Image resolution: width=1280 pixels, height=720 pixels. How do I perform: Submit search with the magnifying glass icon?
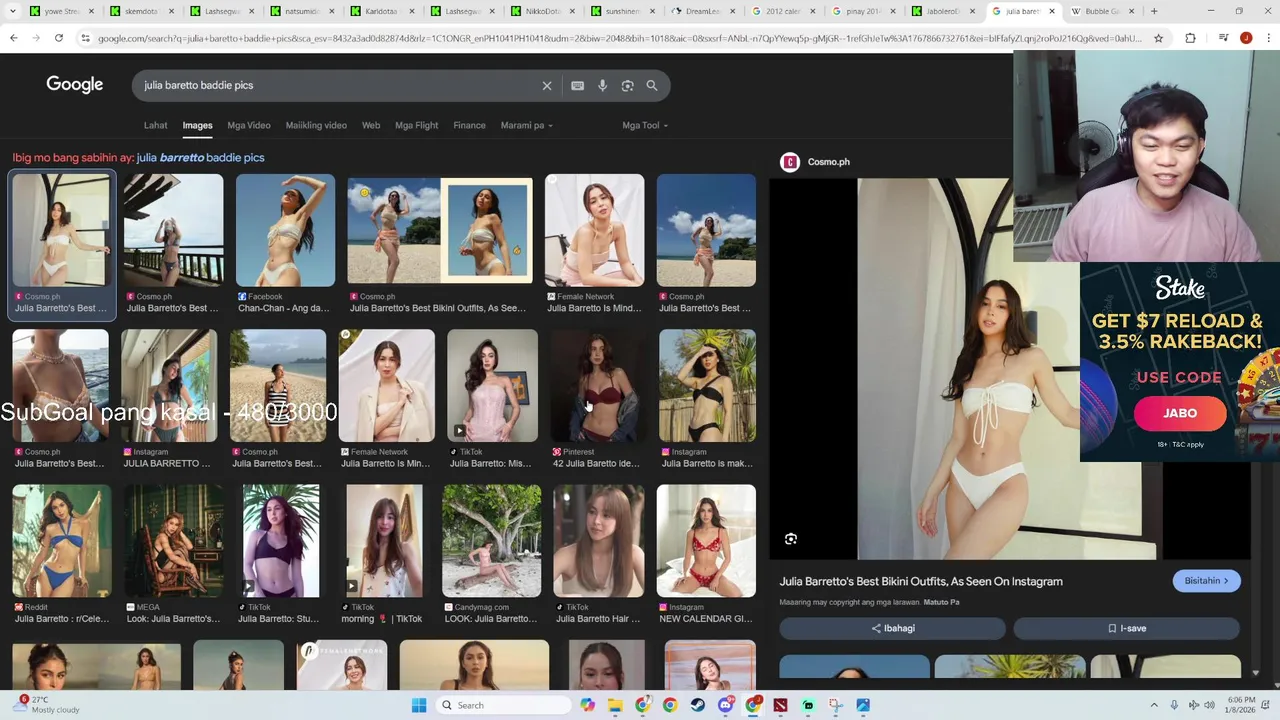[x=652, y=86]
